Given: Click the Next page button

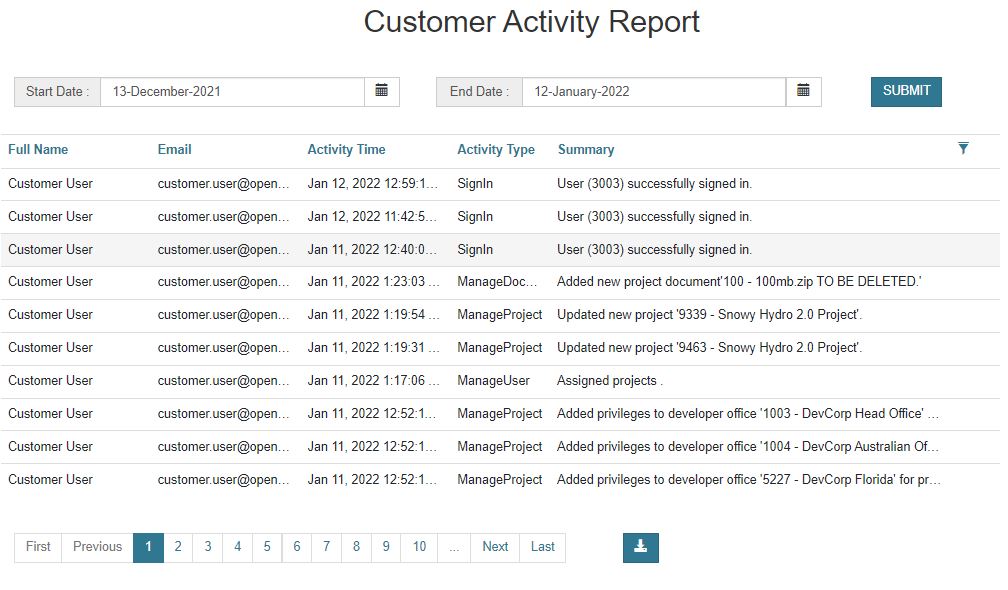Looking at the screenshot, I should (x=495, y=547).
